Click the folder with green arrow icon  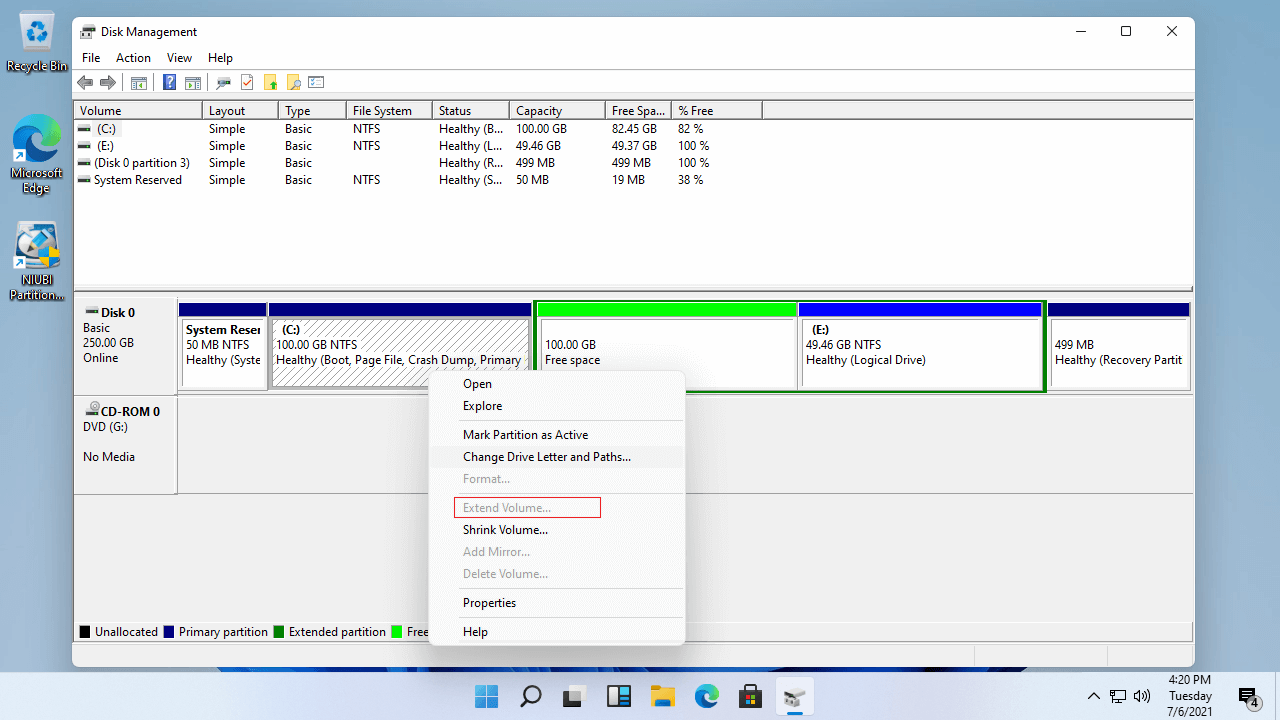(x=270, y=83)
